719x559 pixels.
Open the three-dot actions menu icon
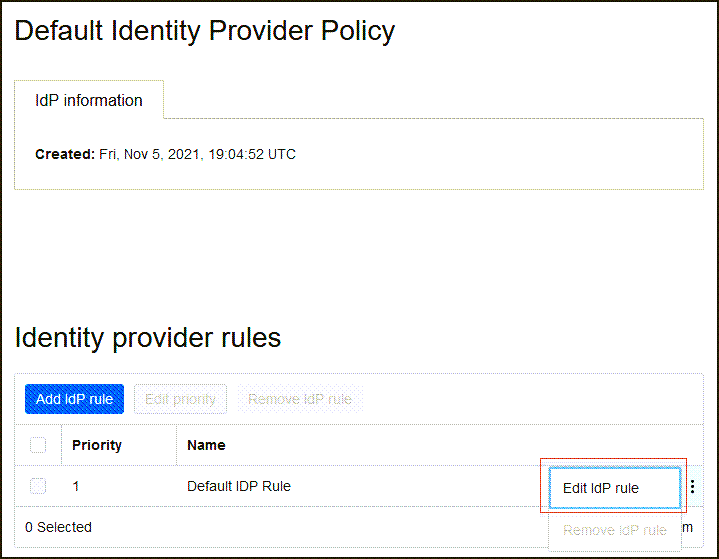(692, 487)
